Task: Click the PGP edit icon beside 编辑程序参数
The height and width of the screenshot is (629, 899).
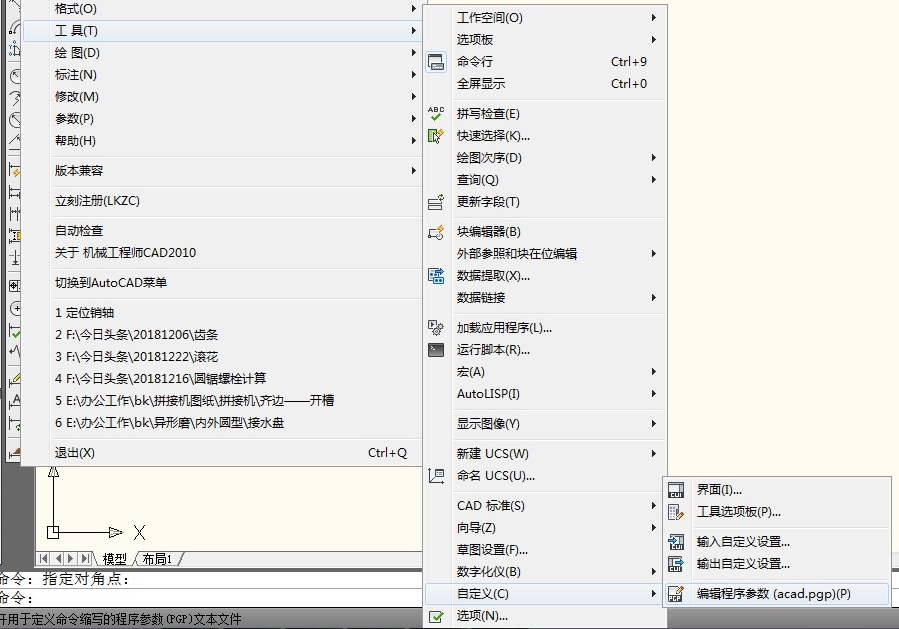Action: (676, 594)
